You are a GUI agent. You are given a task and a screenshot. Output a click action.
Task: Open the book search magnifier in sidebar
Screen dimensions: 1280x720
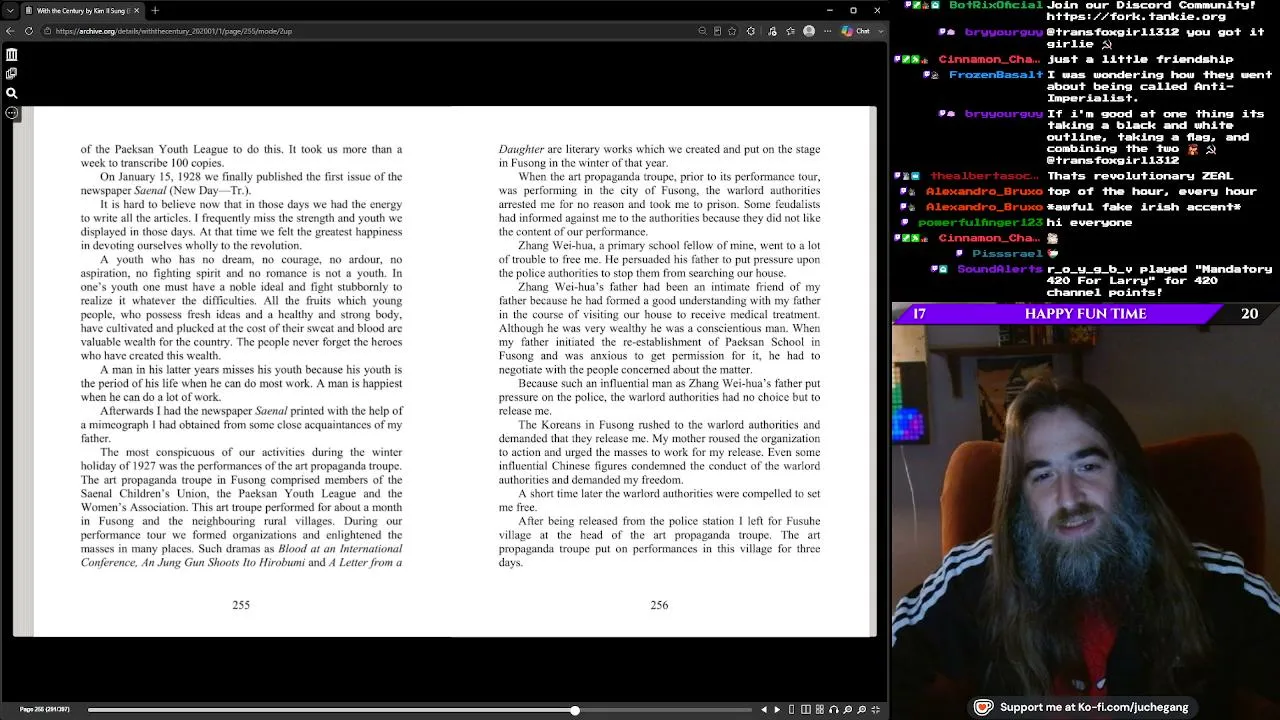11,93
